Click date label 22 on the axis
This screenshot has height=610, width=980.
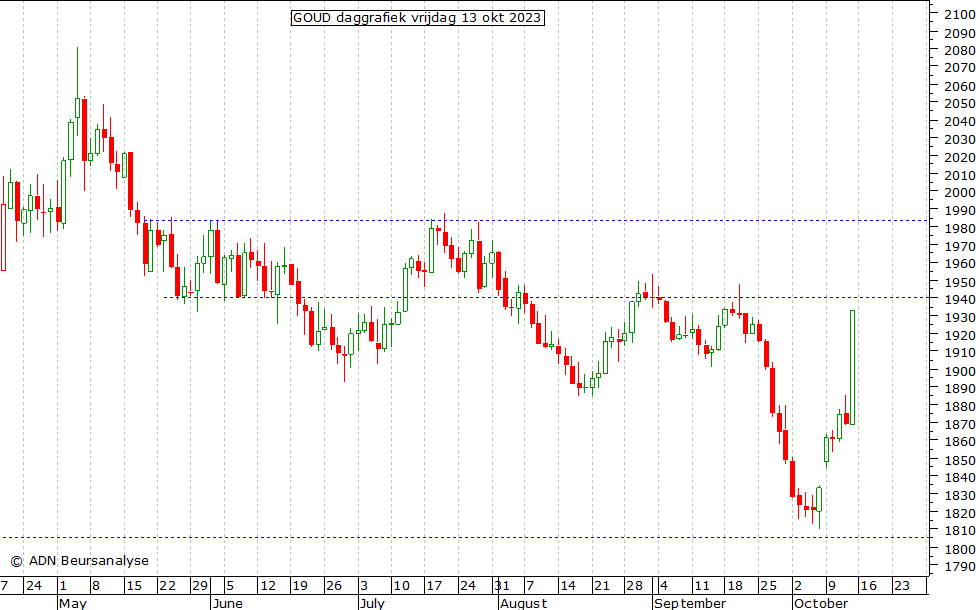pos(167,586)
